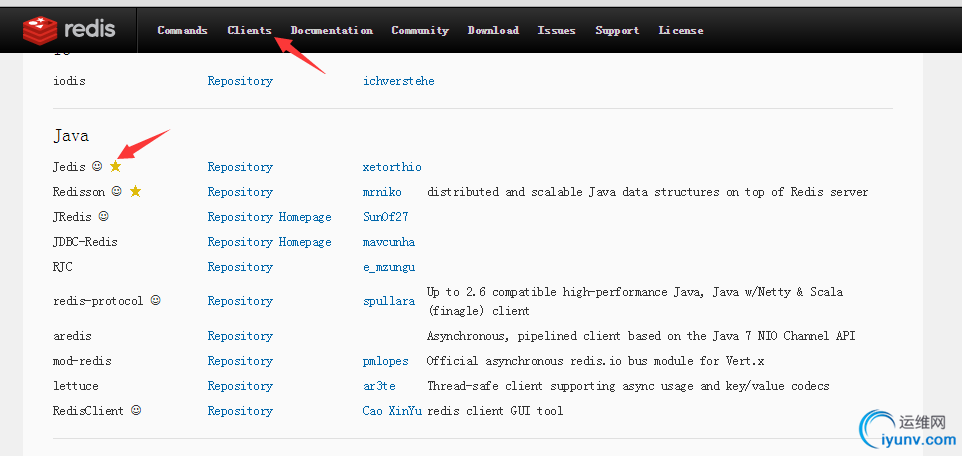Viewport: 962px width, 456px height.
Task: Visit author link pmlopes
Action: click(385, 361)
